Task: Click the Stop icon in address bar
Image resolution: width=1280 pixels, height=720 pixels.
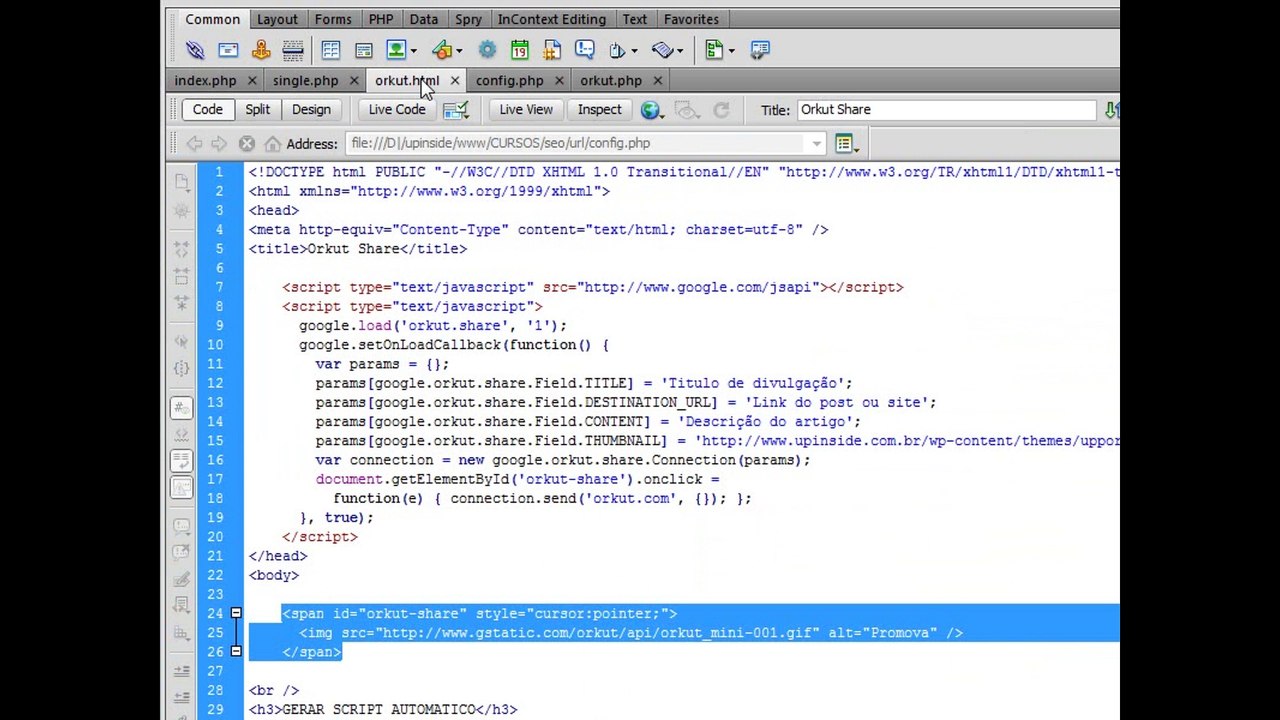Action: click(x=247, y=144)
